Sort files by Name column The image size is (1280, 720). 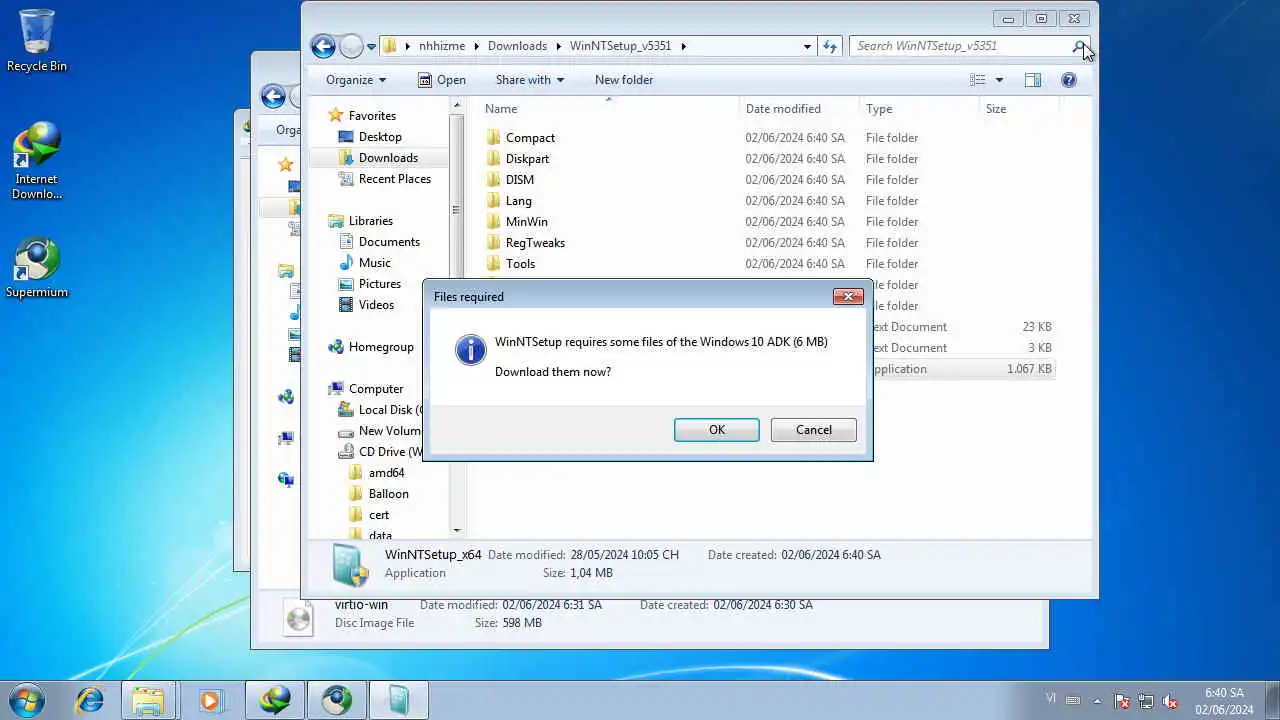point(608,109)
